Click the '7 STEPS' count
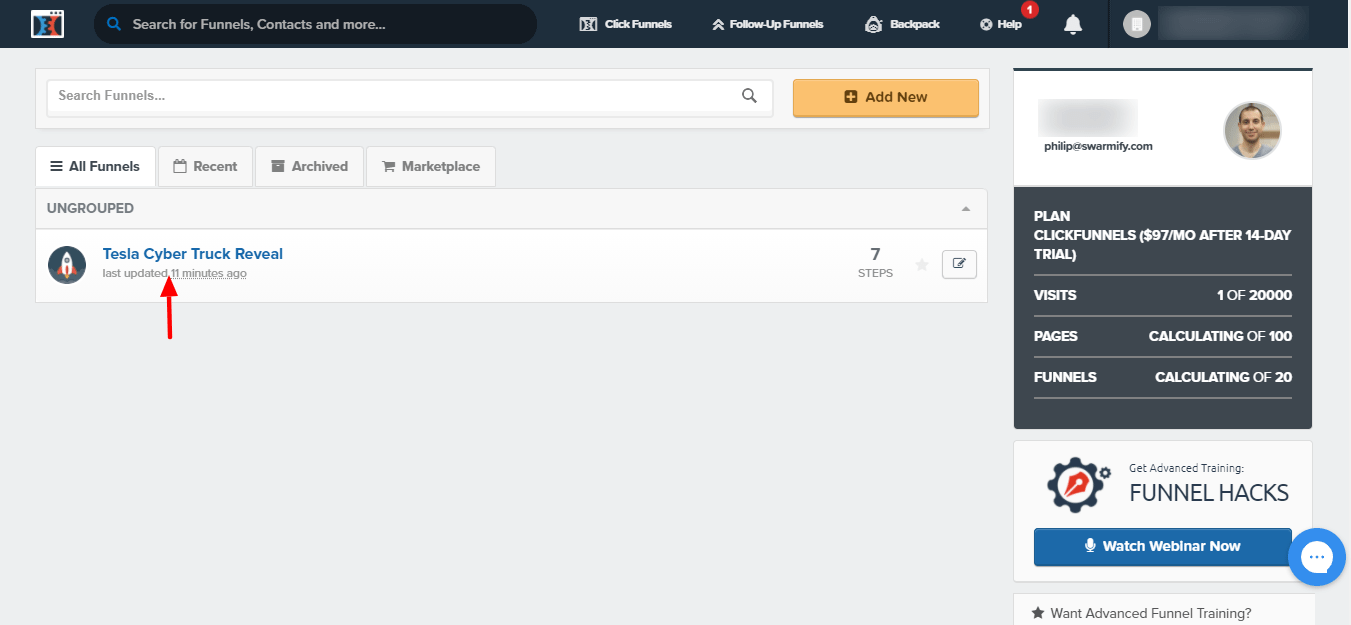The height and width of the screenshot is (625, 1351). (875, 262)
